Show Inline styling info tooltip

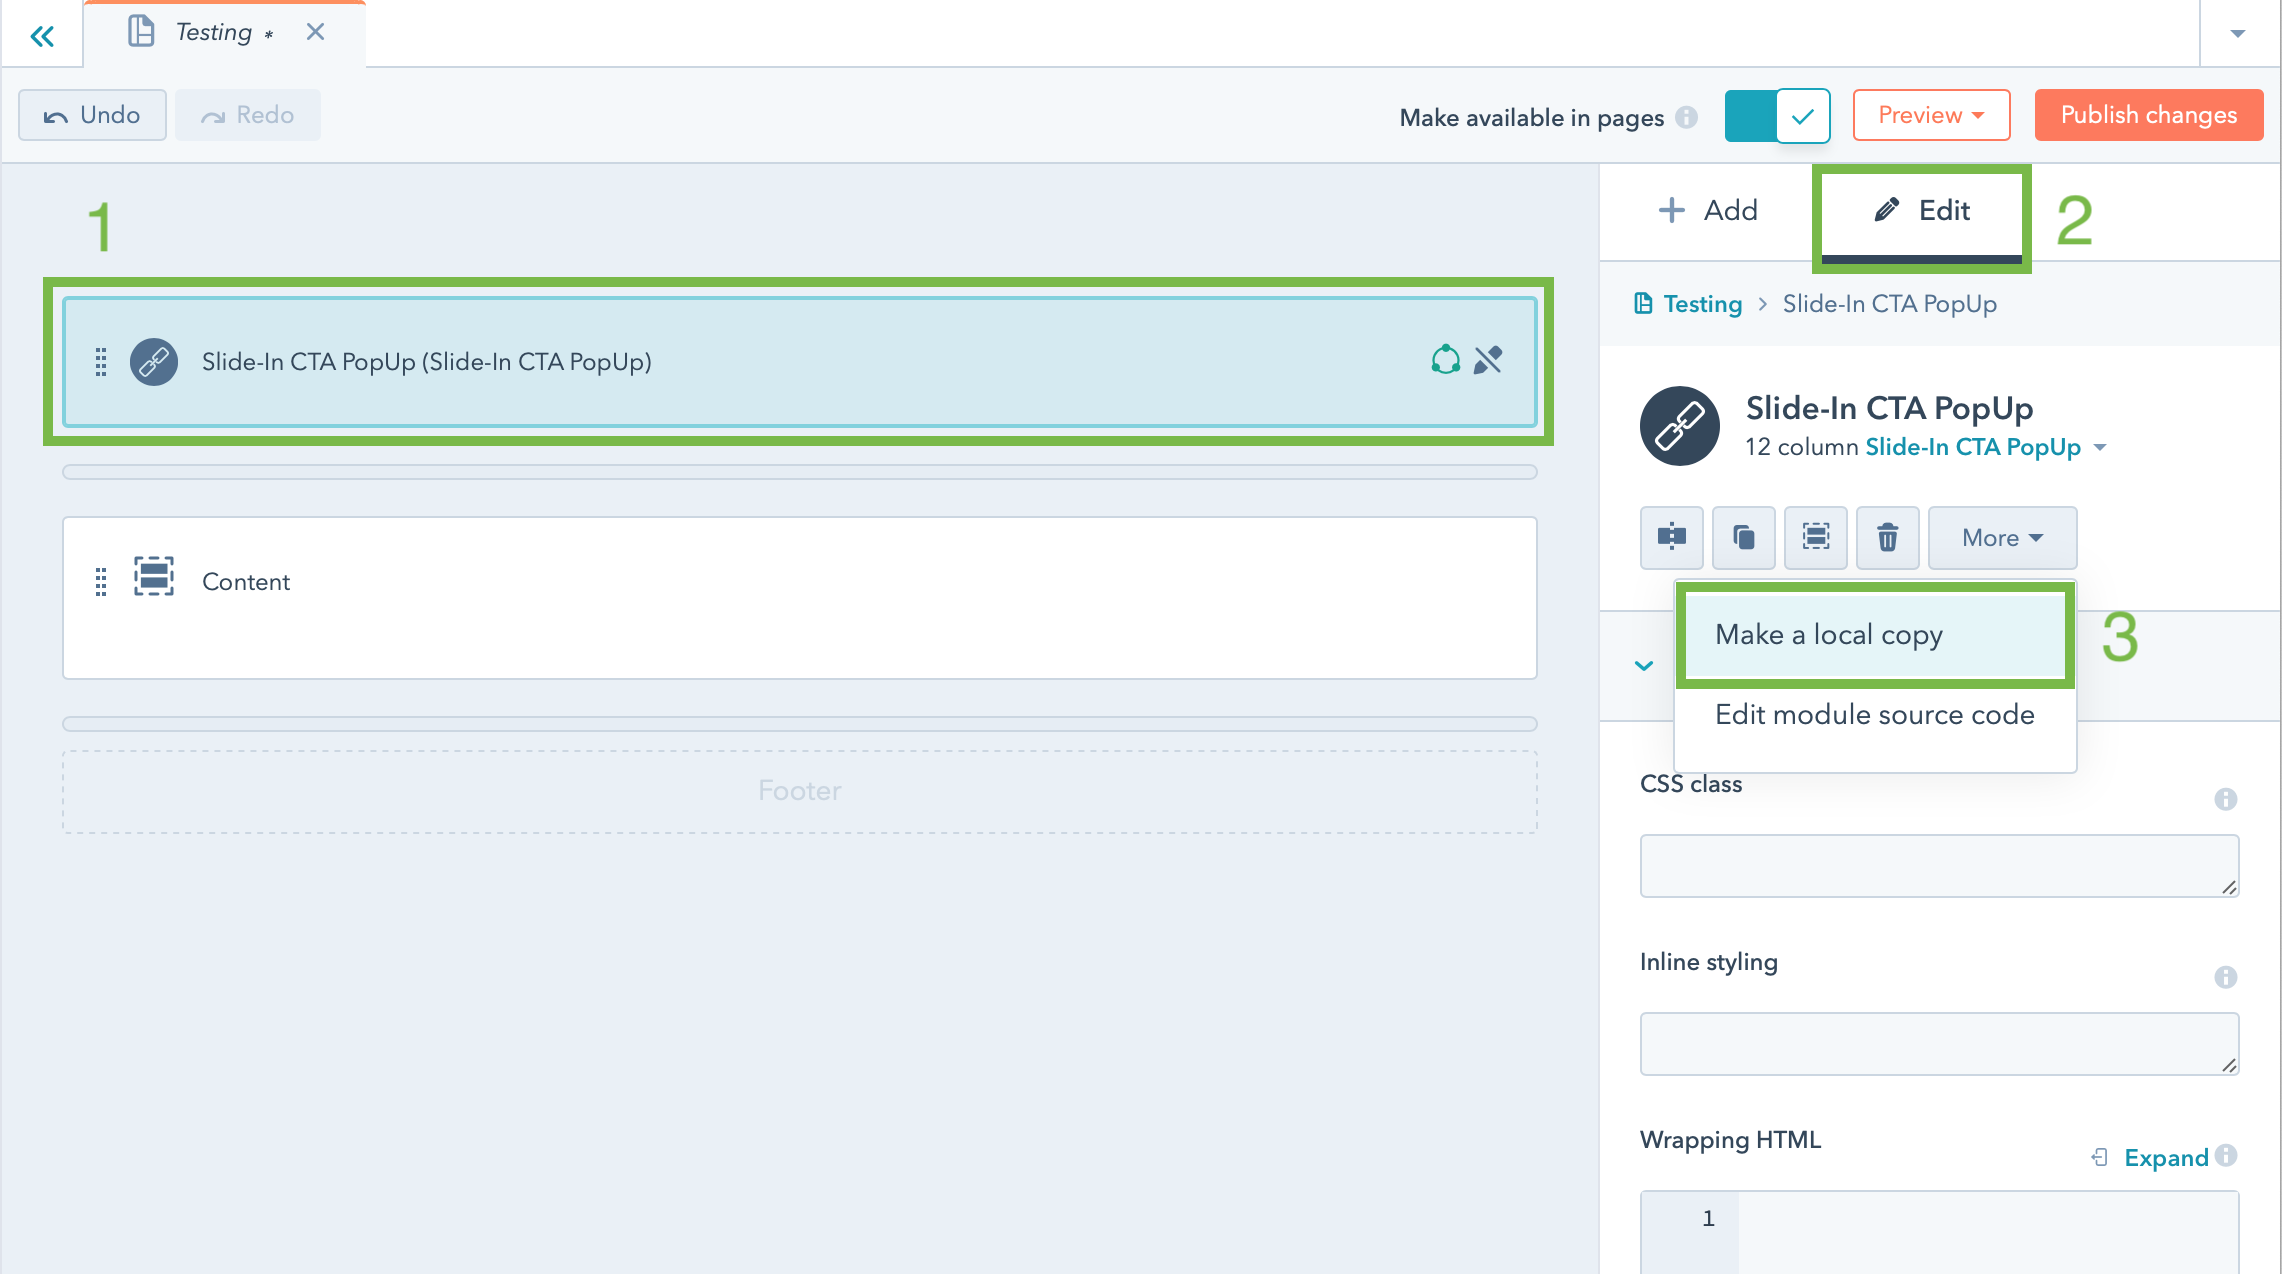click(x=2225, y=977)
